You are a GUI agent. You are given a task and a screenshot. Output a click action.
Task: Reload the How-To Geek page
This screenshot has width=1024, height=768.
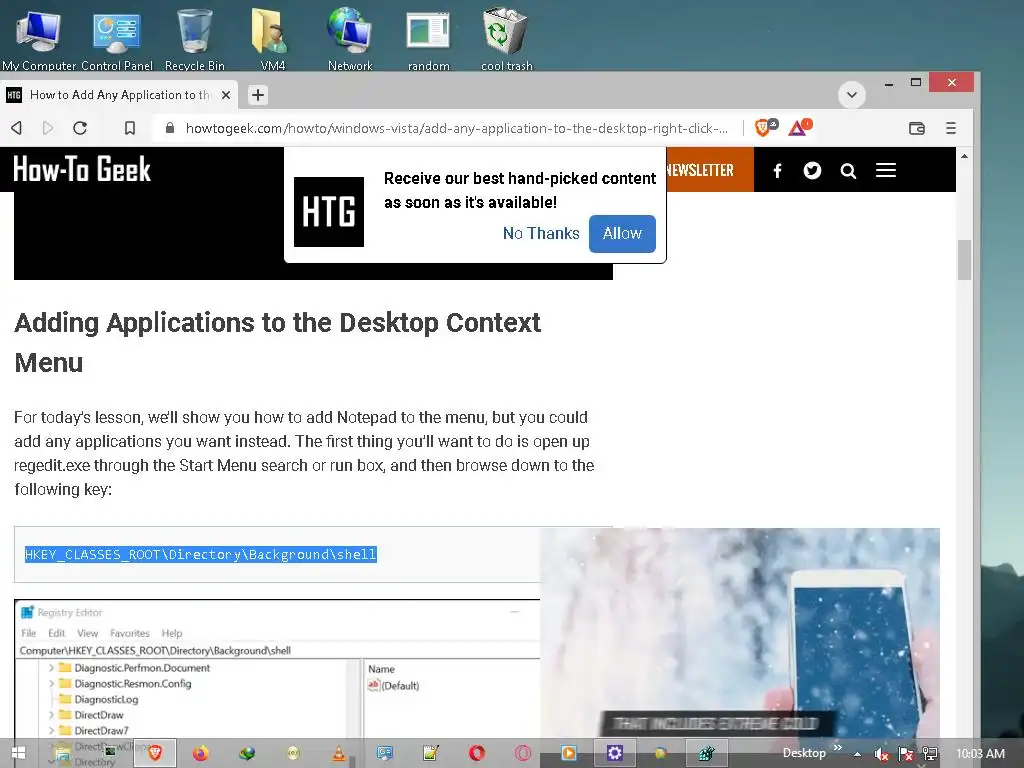click(80, 128)
